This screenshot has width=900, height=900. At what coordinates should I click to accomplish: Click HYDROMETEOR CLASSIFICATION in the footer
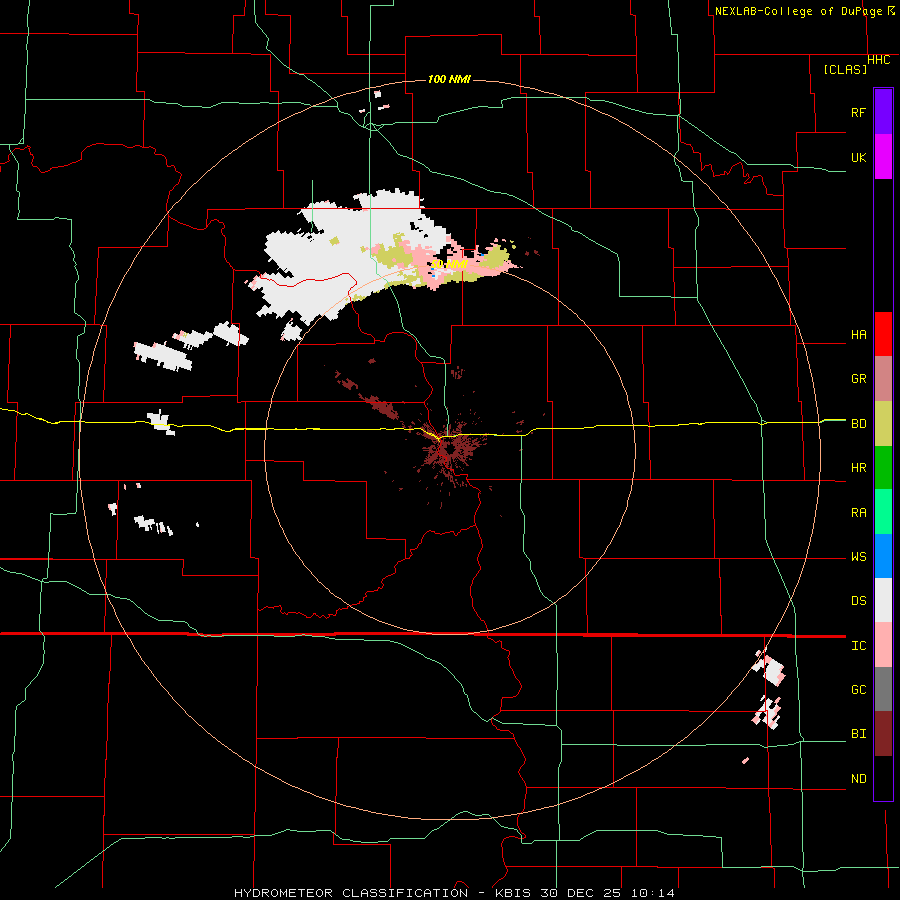(351, 893)
